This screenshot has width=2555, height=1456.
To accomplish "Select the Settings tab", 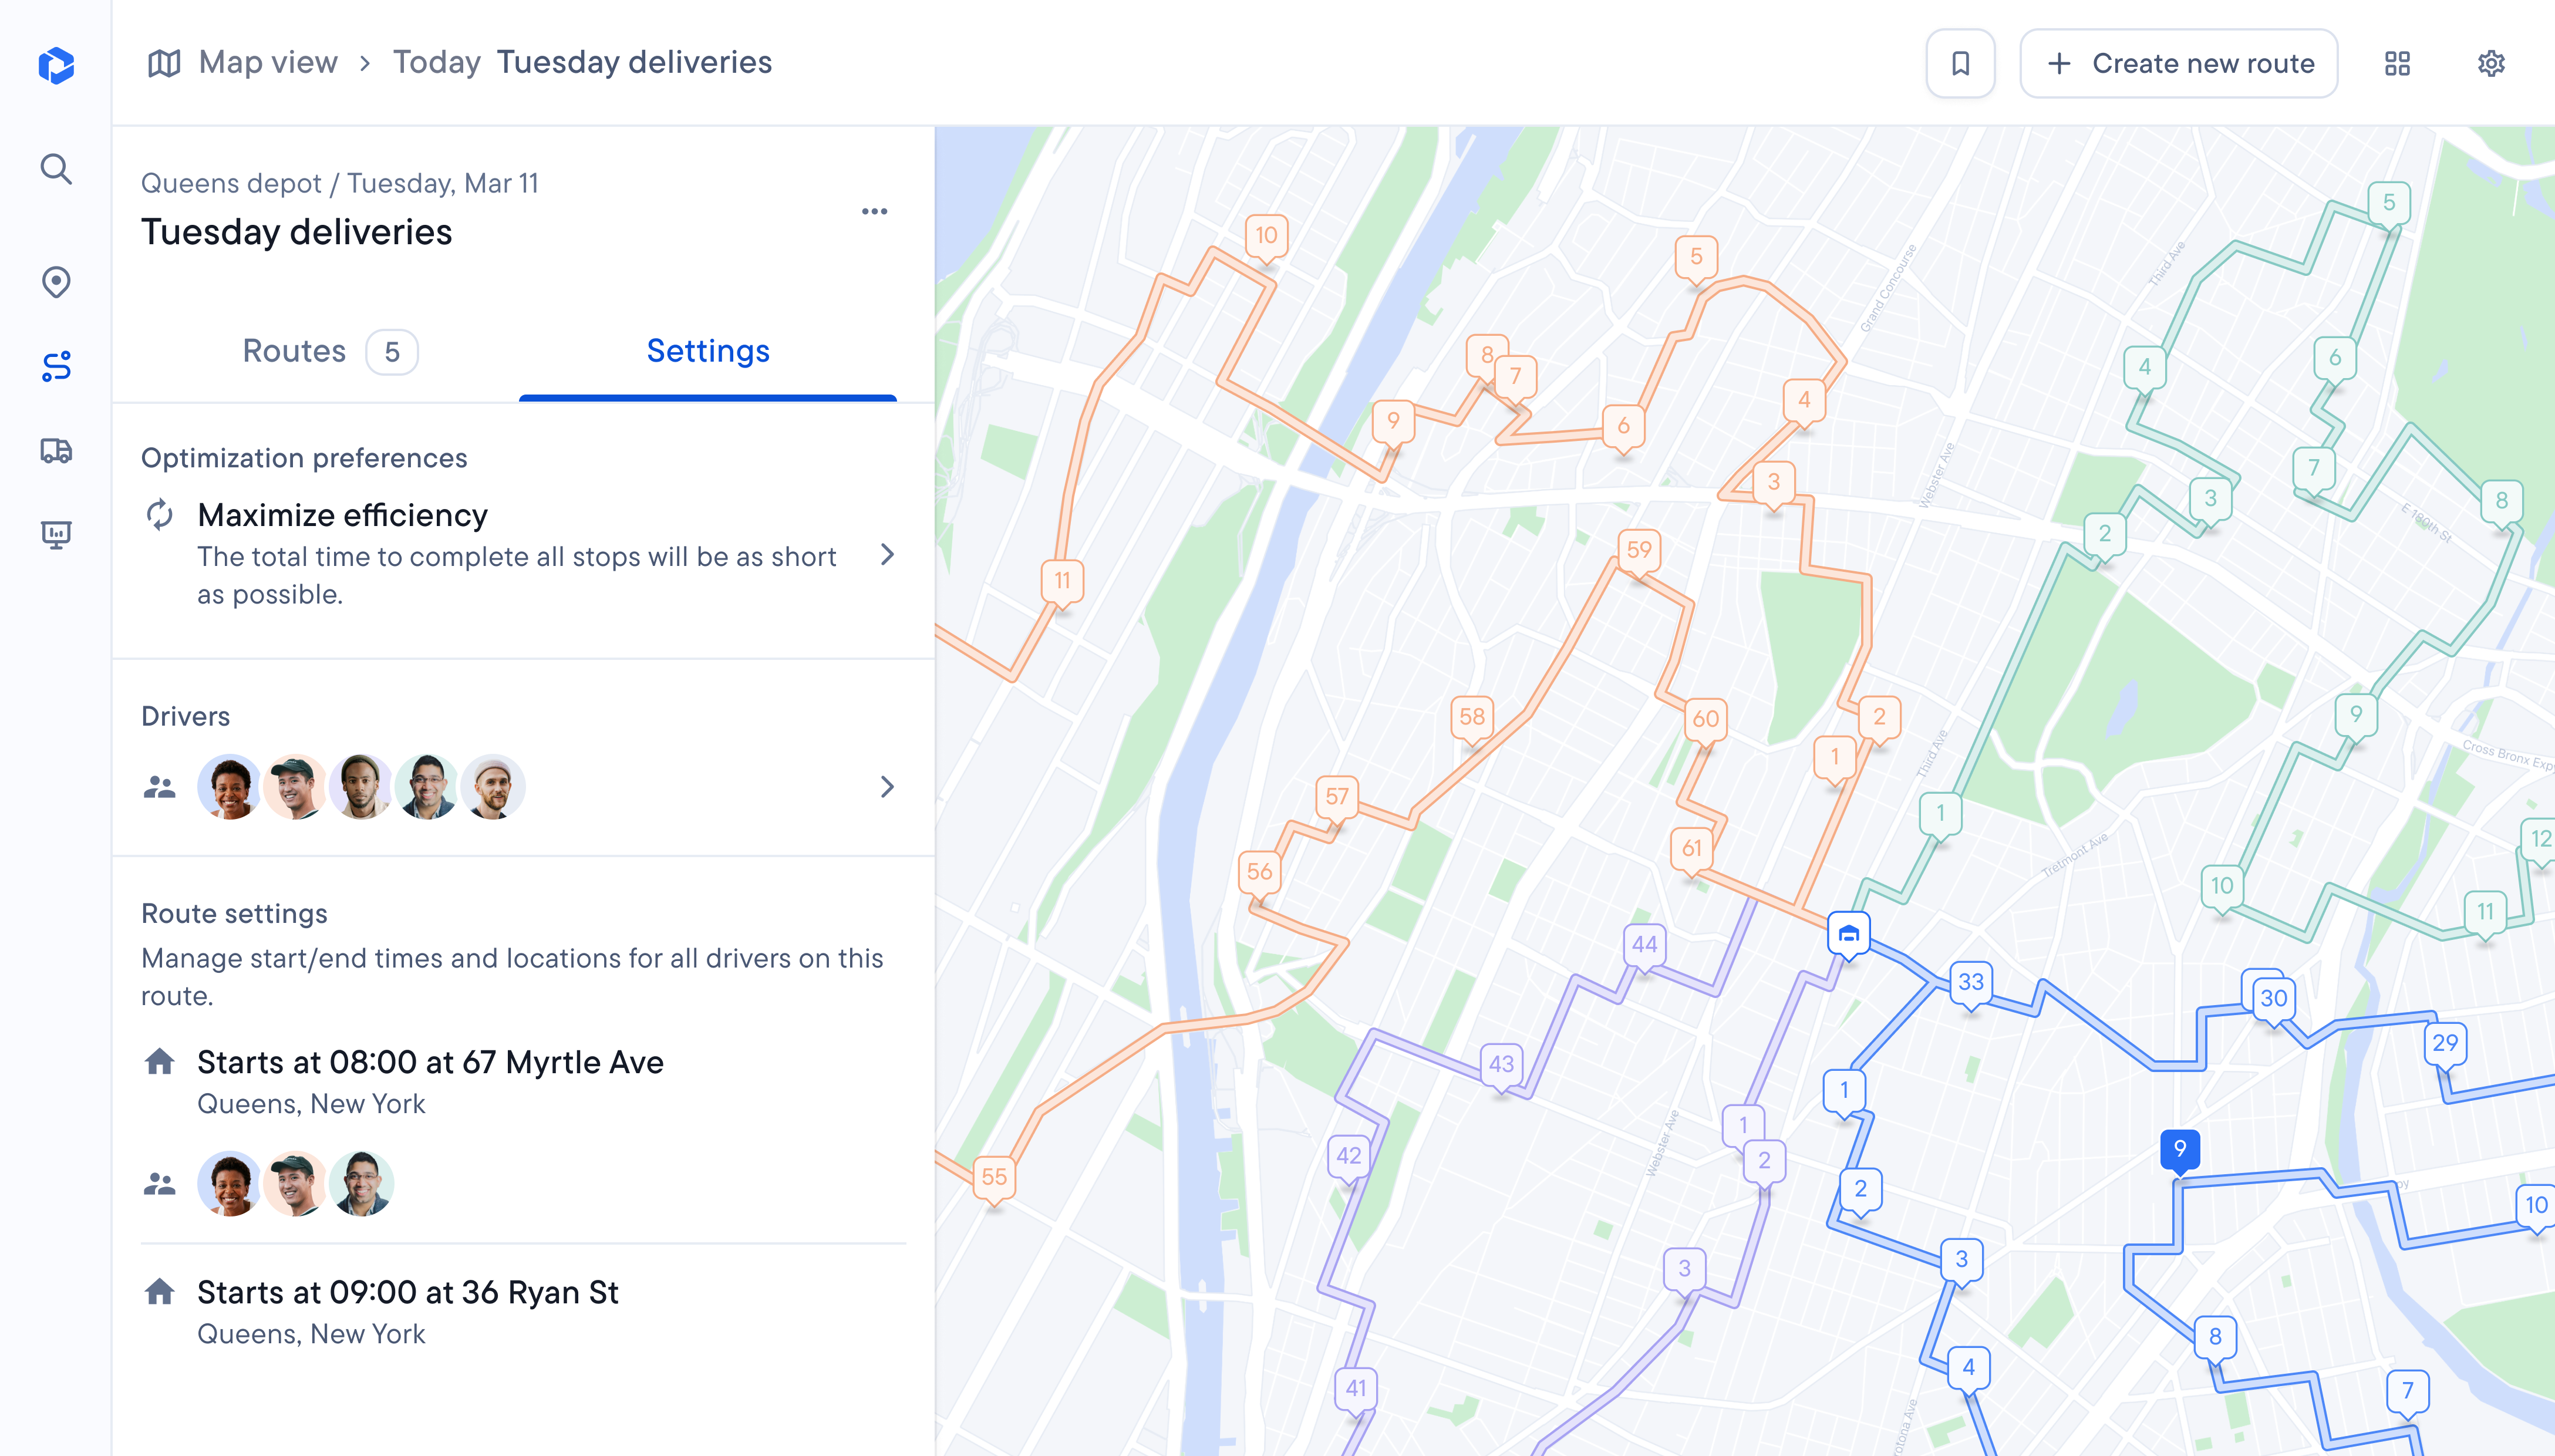I will coord(708,352).
